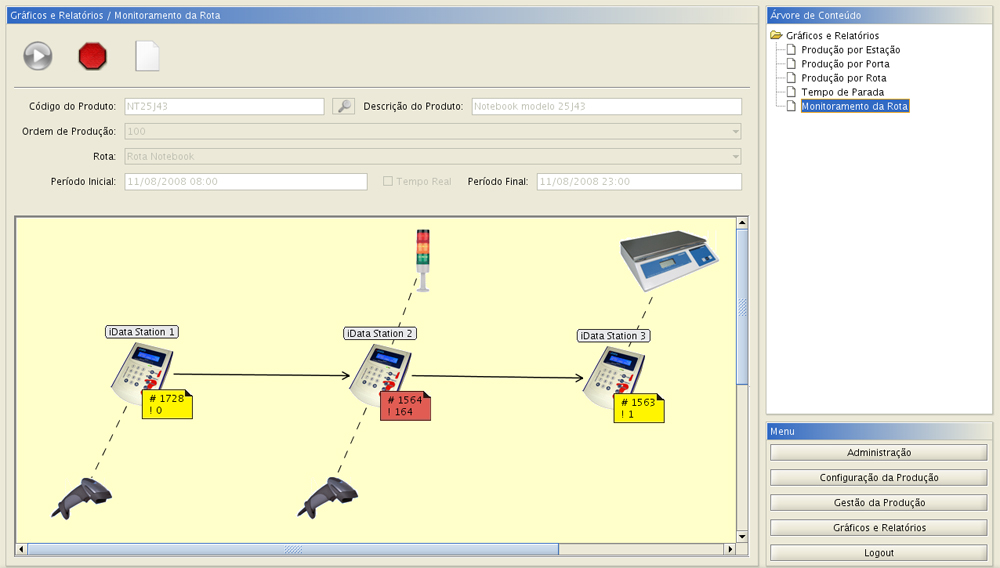
Task: Click Gestão da Produção button
Action: click(879, 502)
